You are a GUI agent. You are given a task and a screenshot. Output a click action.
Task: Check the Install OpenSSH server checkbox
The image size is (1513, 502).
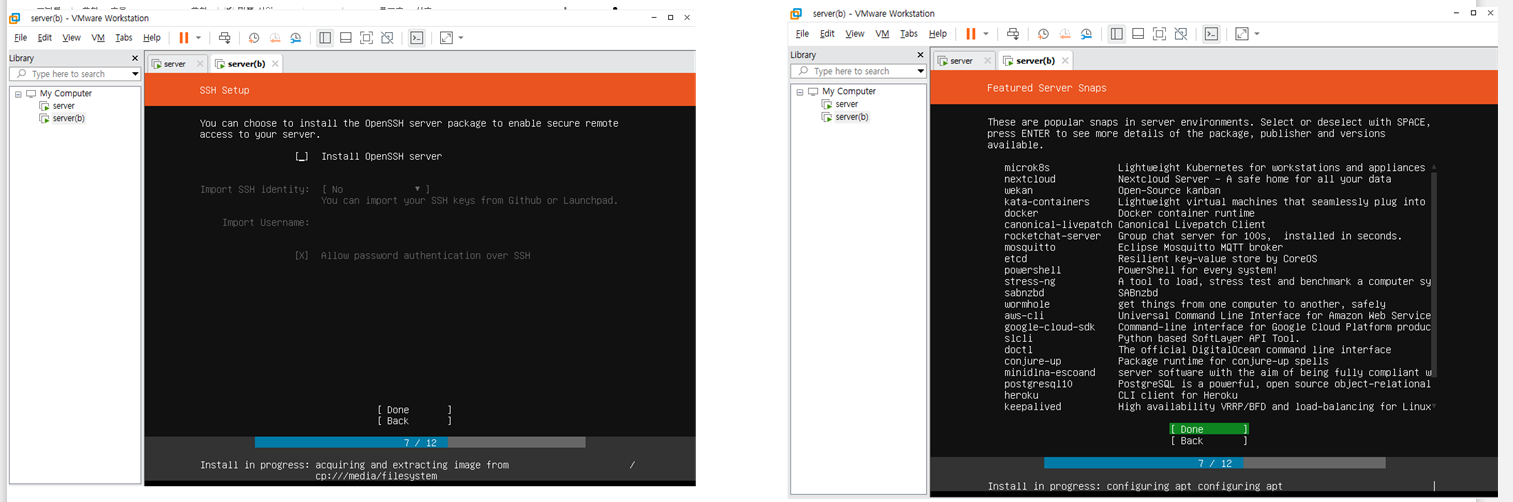(x=302, y=157)
